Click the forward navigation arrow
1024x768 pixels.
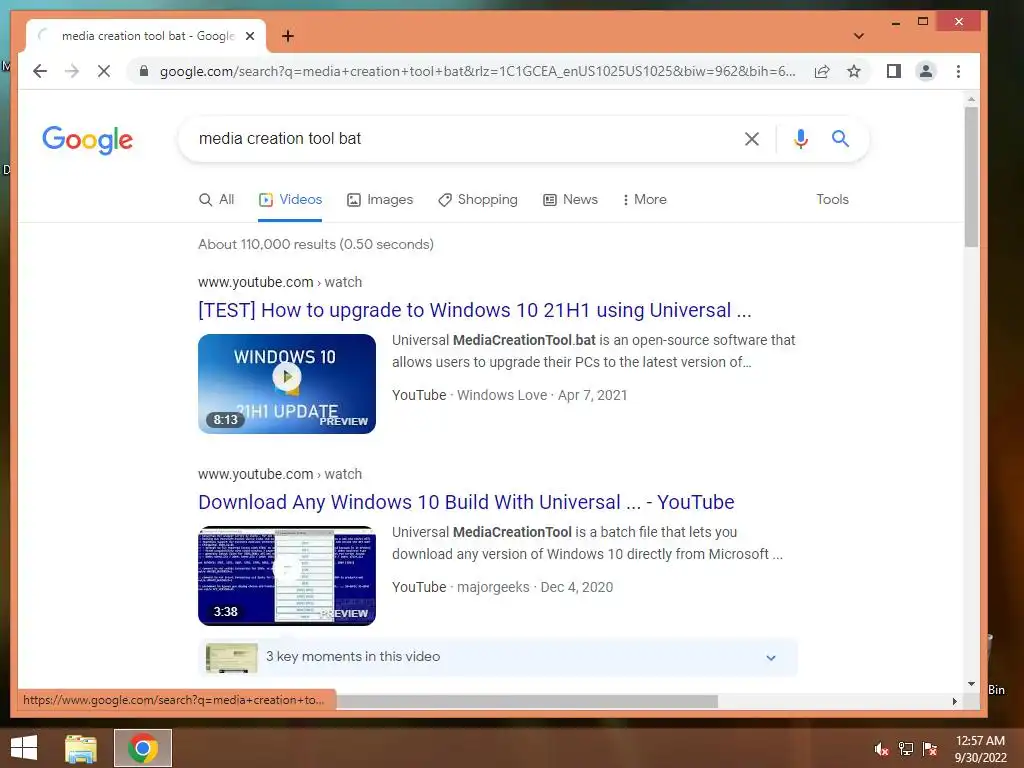(x=72, y=71)
